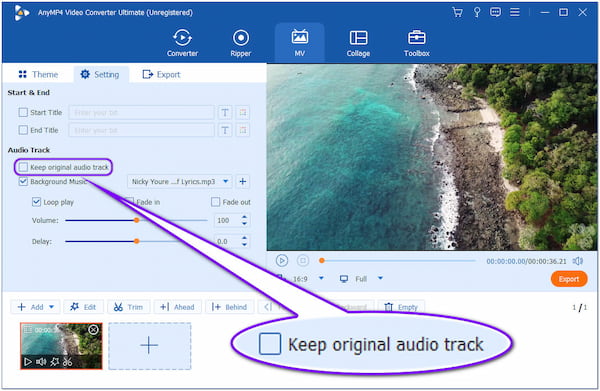Mute the preview with speaker icon
The width and height of the screenshot is (600, 391).
pos(577,261)
